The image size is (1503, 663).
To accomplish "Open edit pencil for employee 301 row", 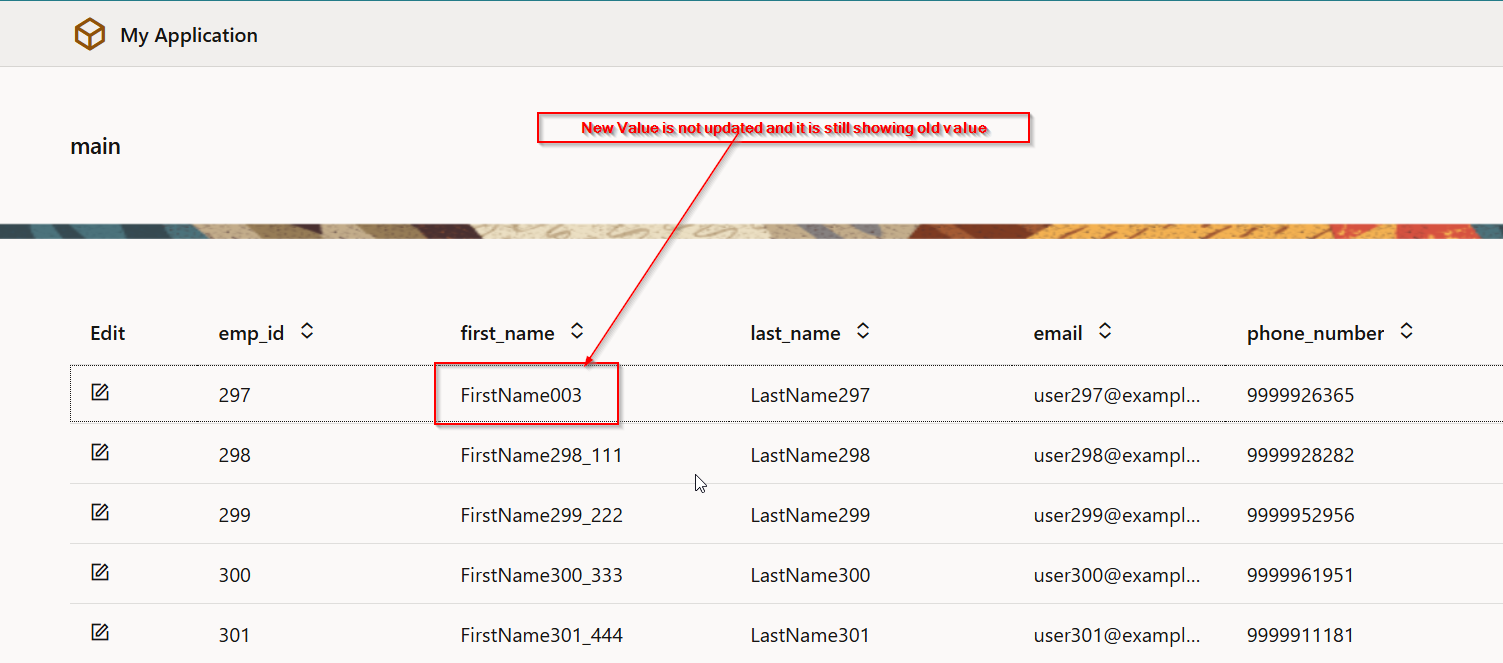I will [x=100, y=633].
